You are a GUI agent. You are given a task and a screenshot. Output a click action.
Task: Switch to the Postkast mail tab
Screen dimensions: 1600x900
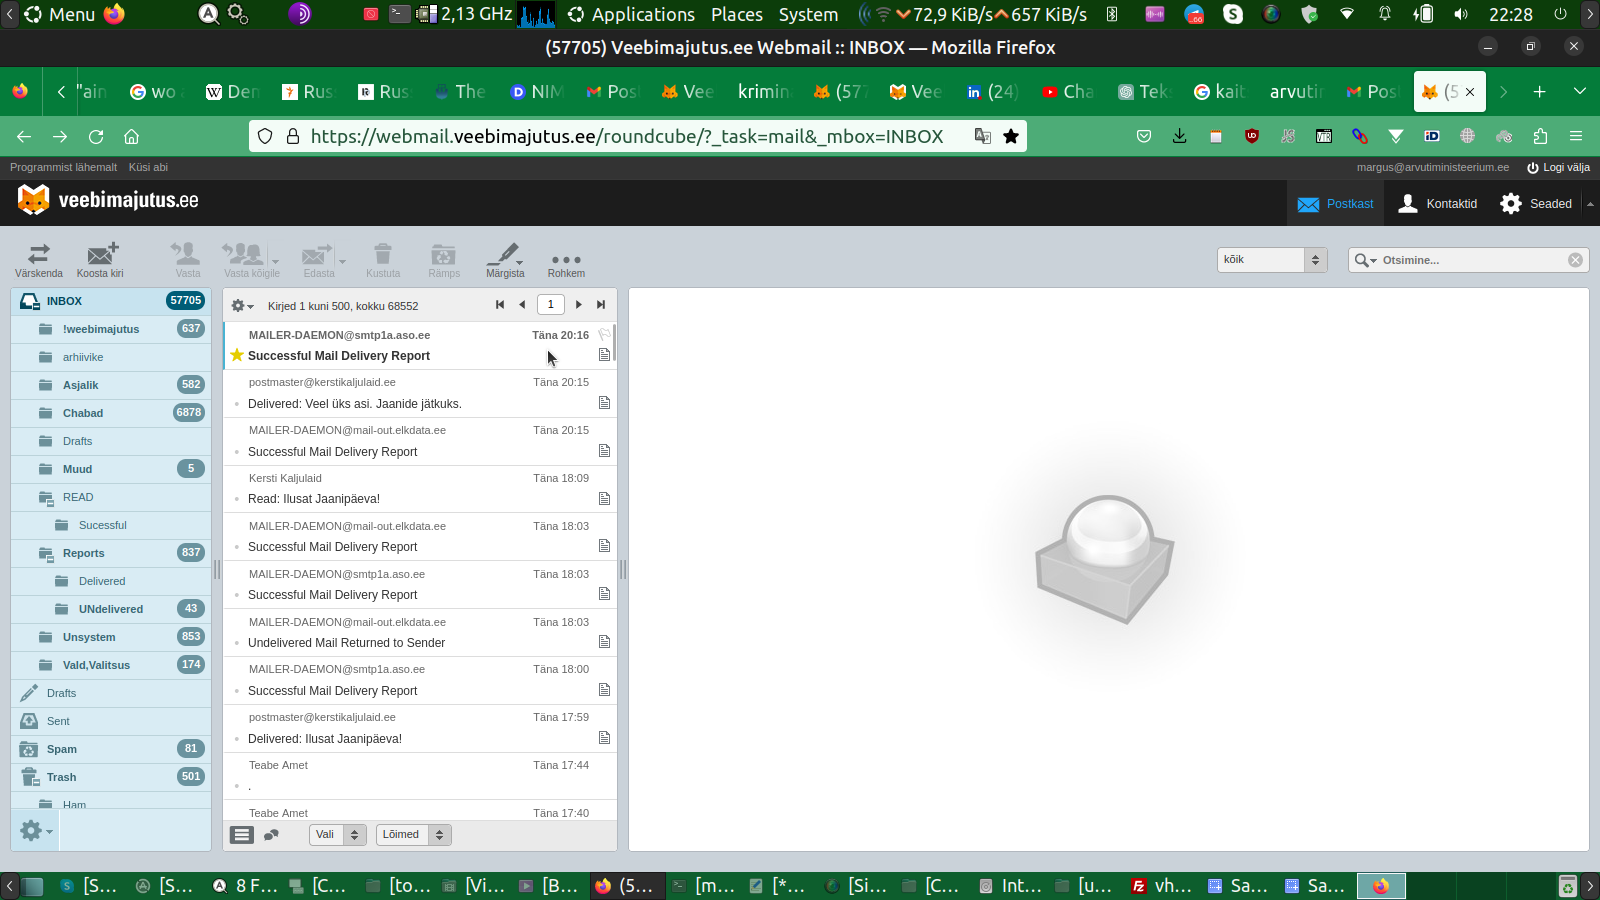1335,204
